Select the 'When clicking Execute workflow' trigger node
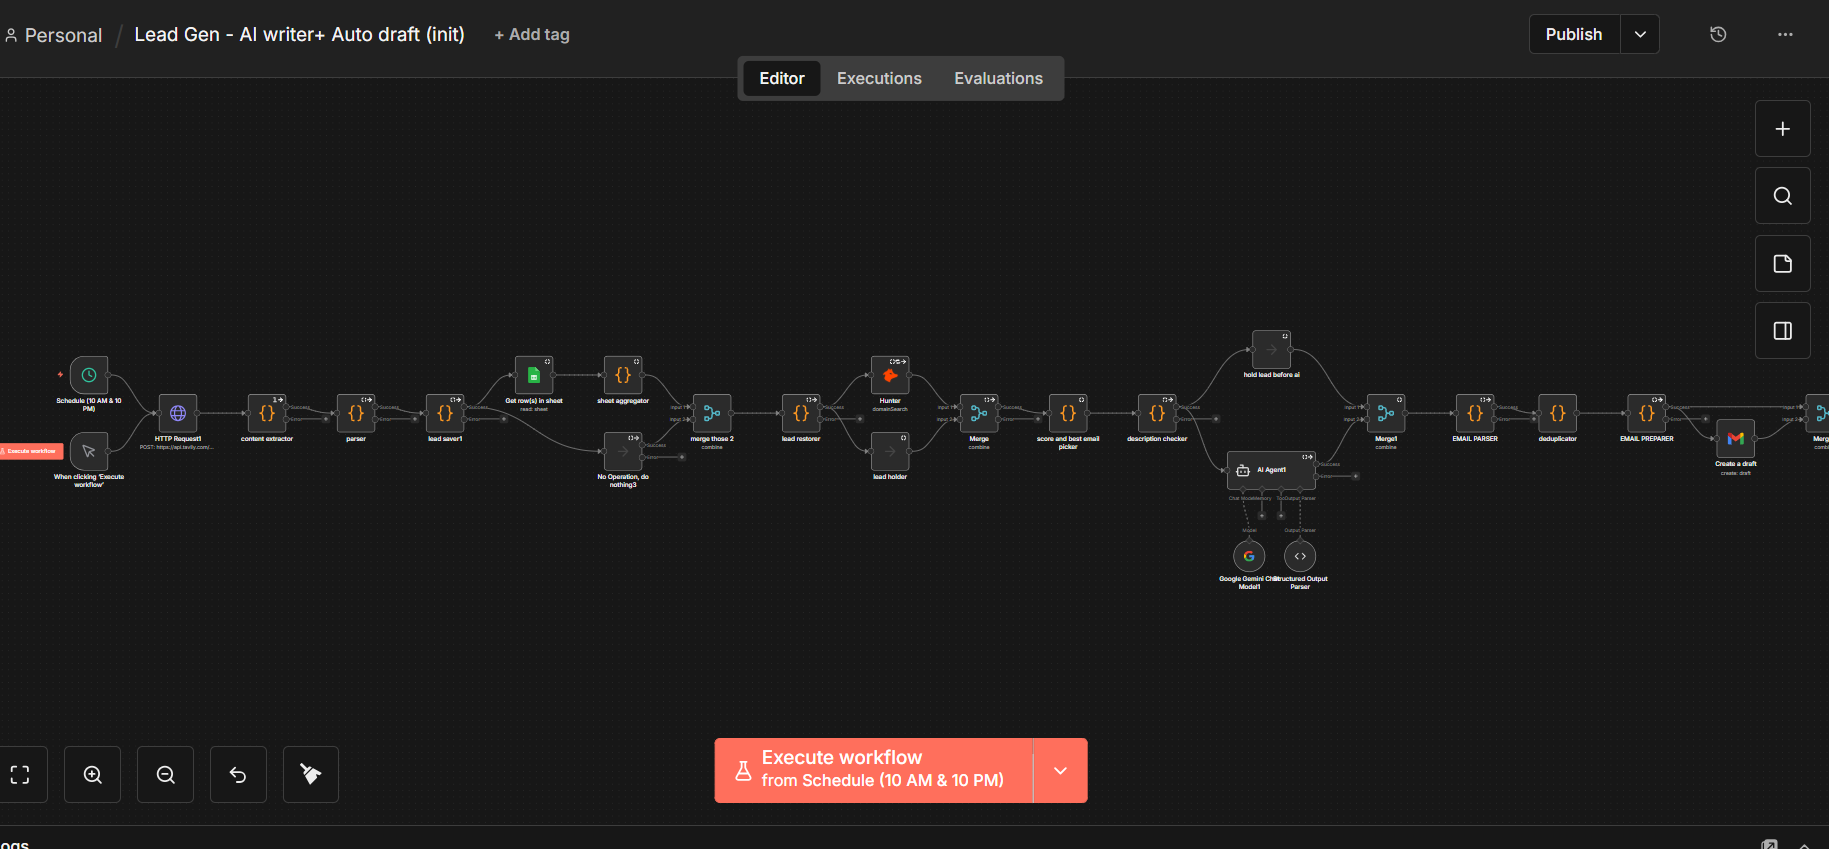The height and width of the screenshot is (849, 1829). 89,451
